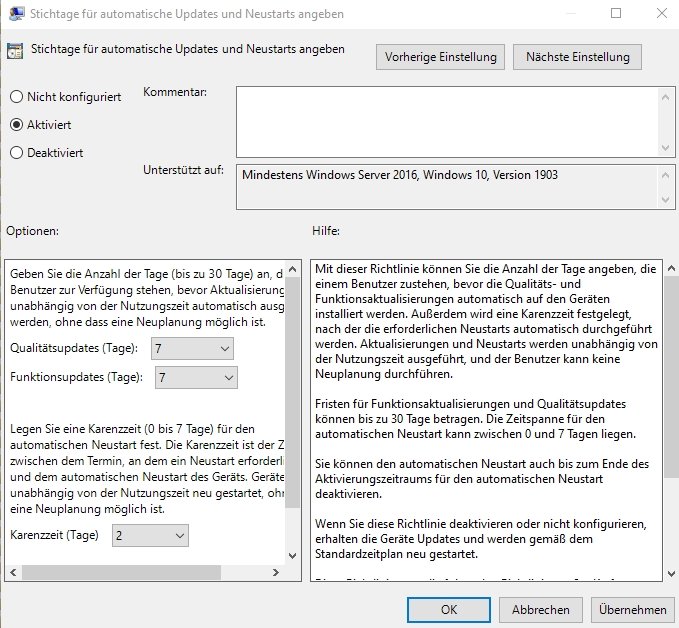Click into the Kommentar text field

447,122
